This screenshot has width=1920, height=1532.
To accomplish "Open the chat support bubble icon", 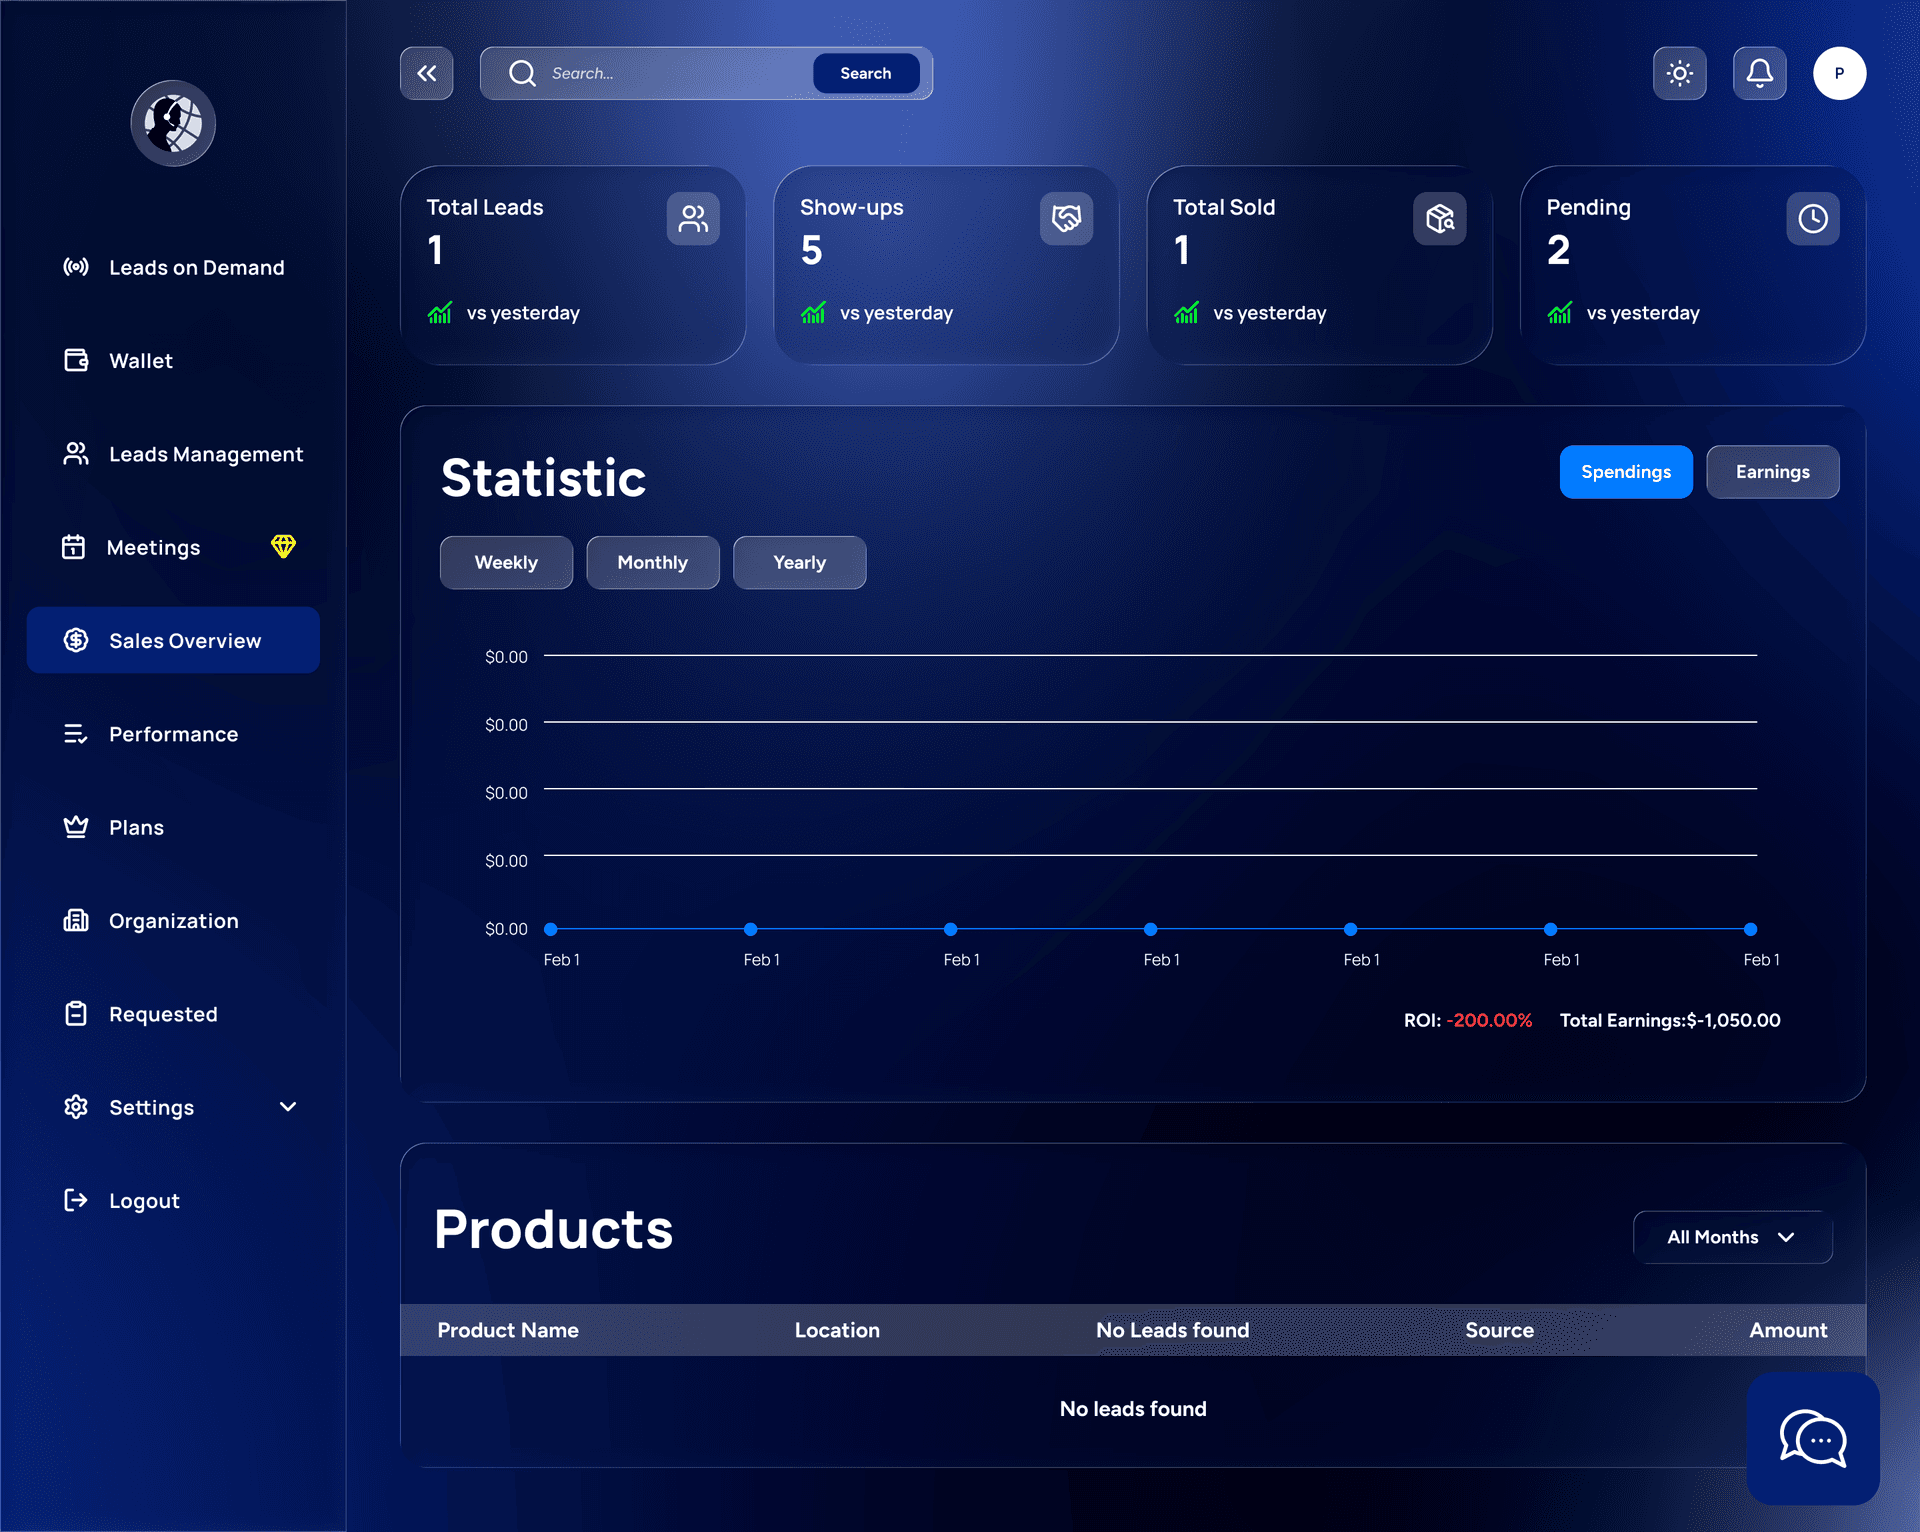I will (1813, 1439).
